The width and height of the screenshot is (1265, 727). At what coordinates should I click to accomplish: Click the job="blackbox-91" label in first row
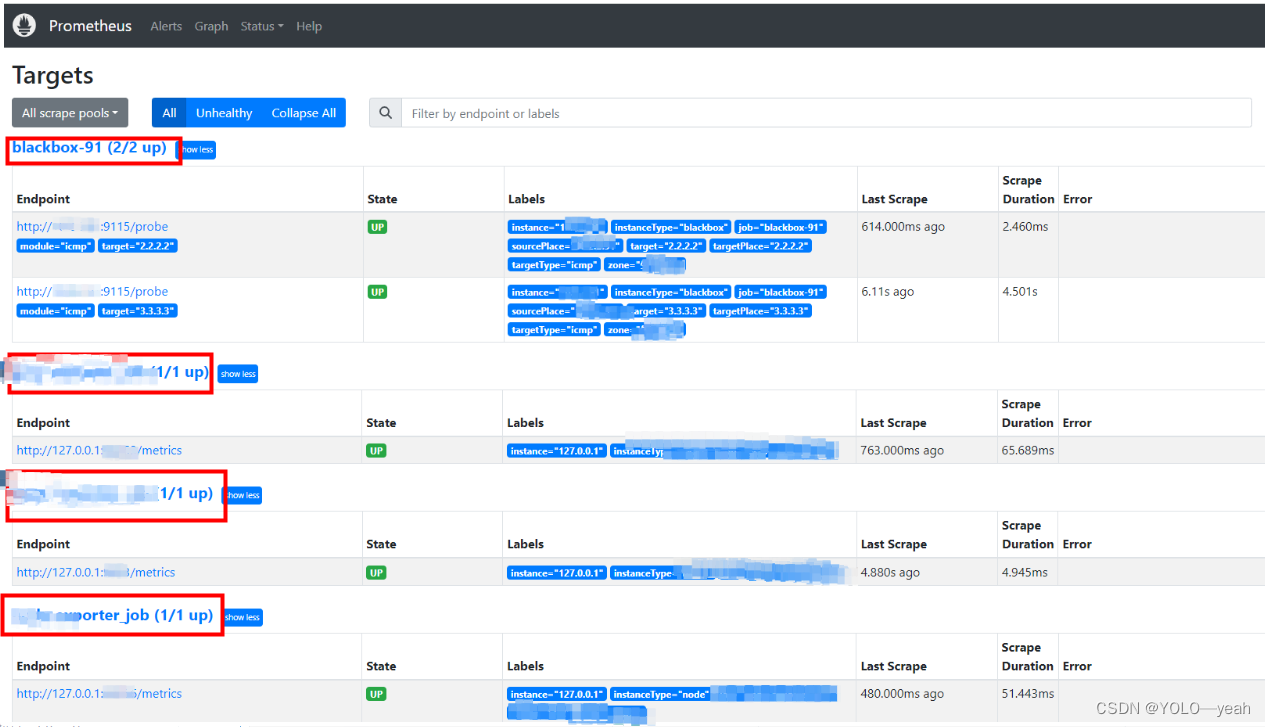781,227
